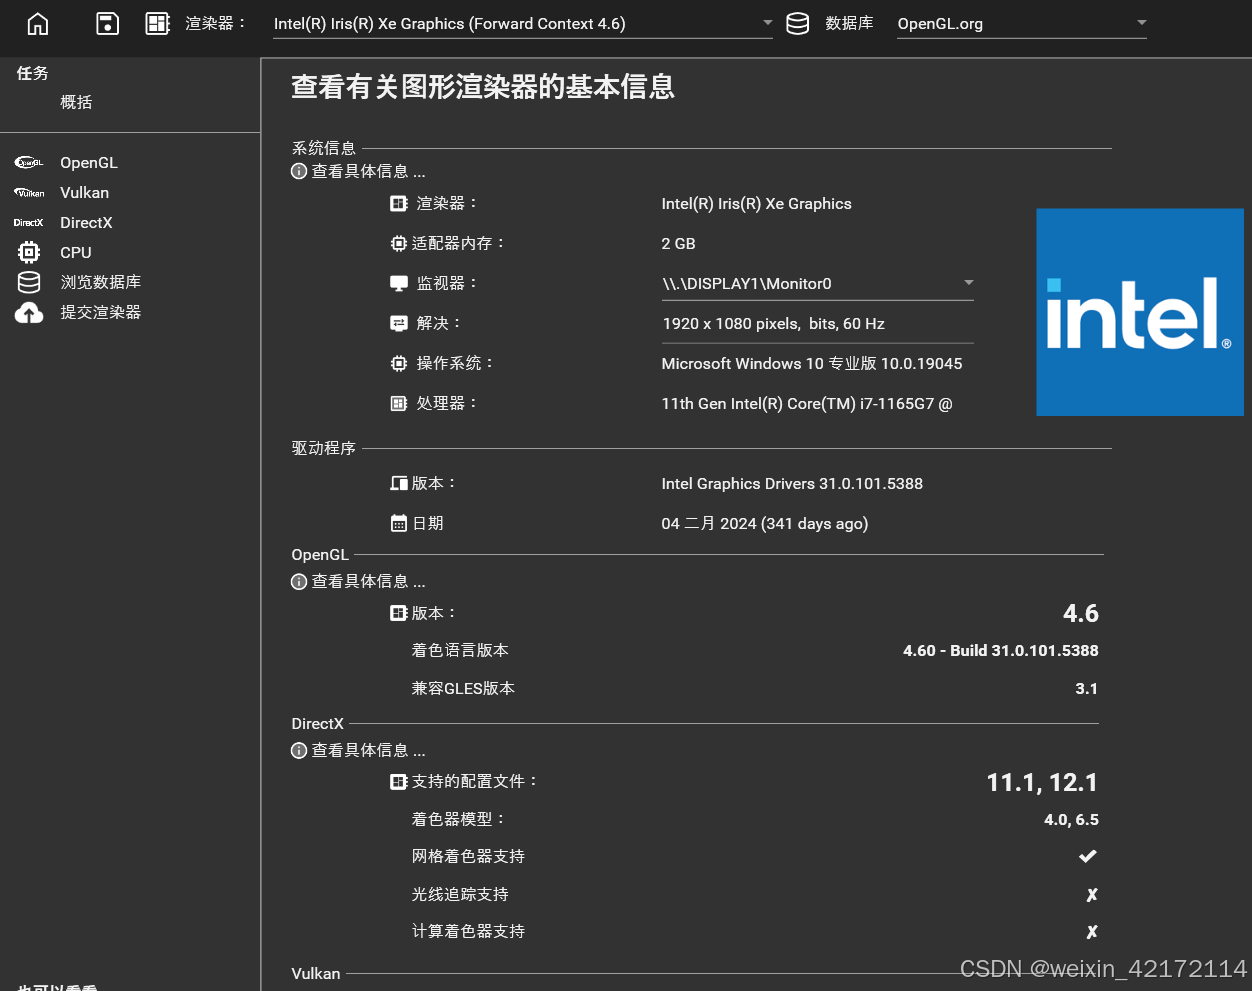Click the 网格着色器支持 checkmark
Image resolution: width=1252 pixels, height=991 pixels.
tap(1088, 857)
